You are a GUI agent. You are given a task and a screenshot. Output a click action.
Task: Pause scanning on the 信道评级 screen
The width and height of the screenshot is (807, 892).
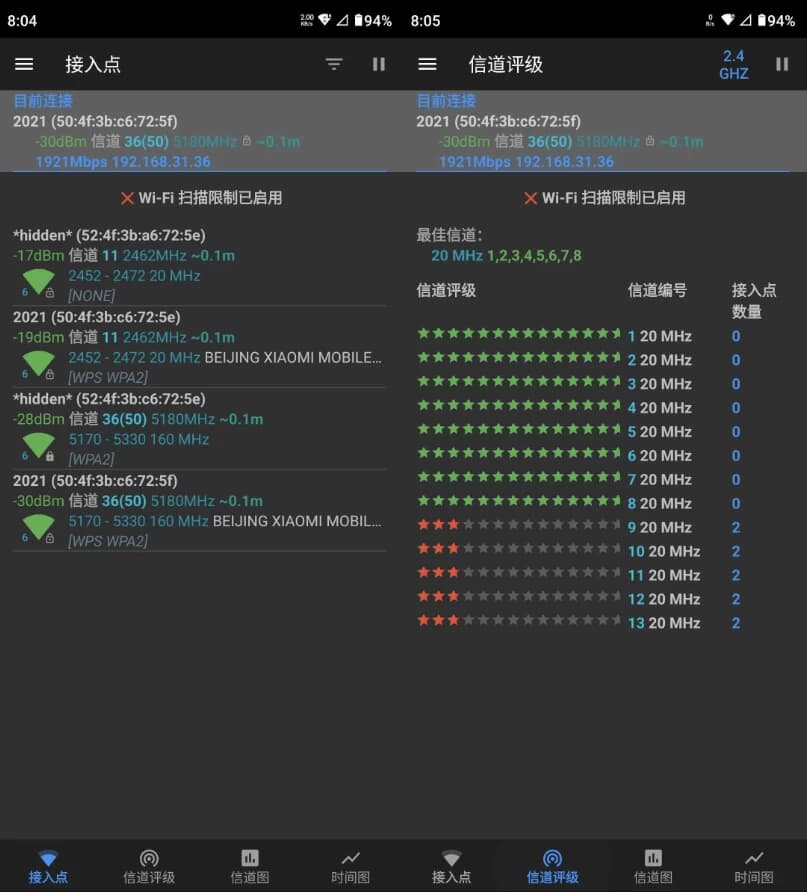(783, 64)
